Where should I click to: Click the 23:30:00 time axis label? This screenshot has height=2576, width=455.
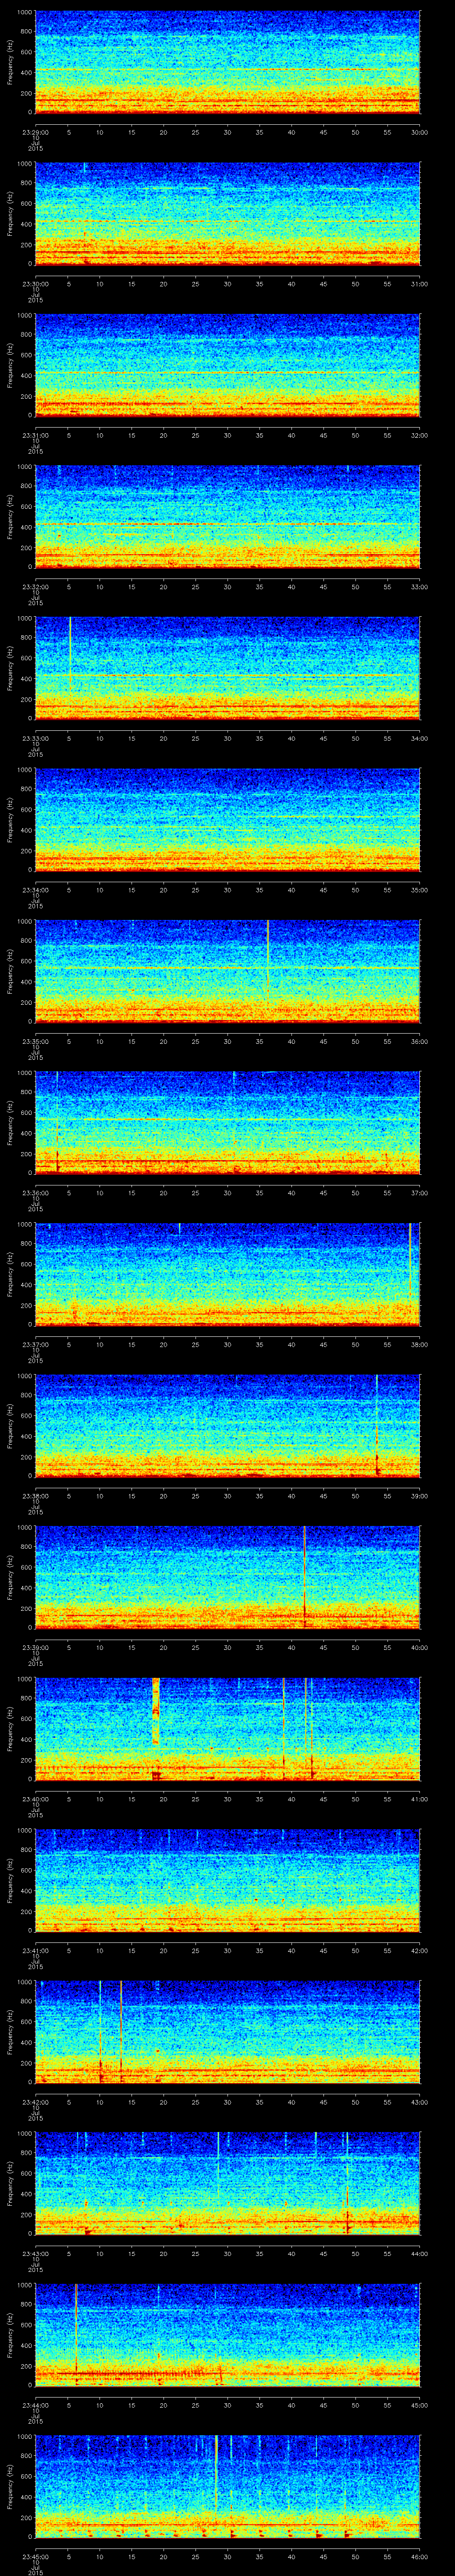35,284
